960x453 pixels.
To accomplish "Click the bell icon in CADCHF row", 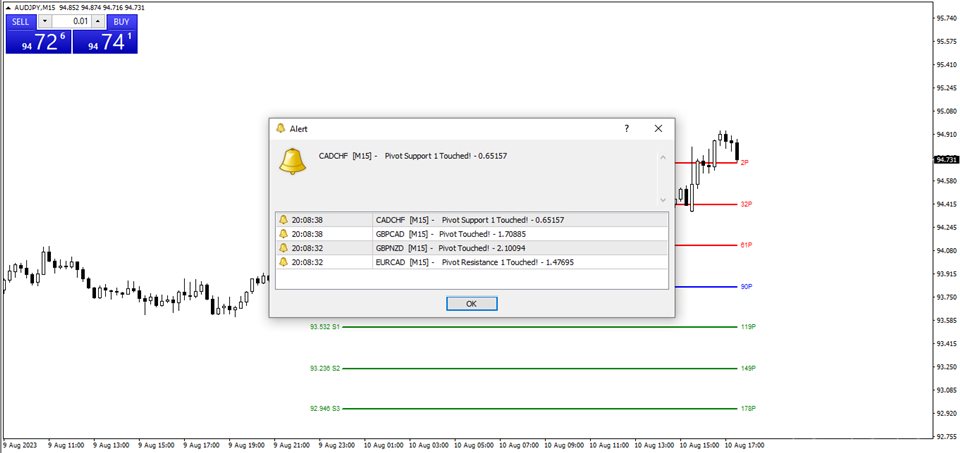I will 283,219.
